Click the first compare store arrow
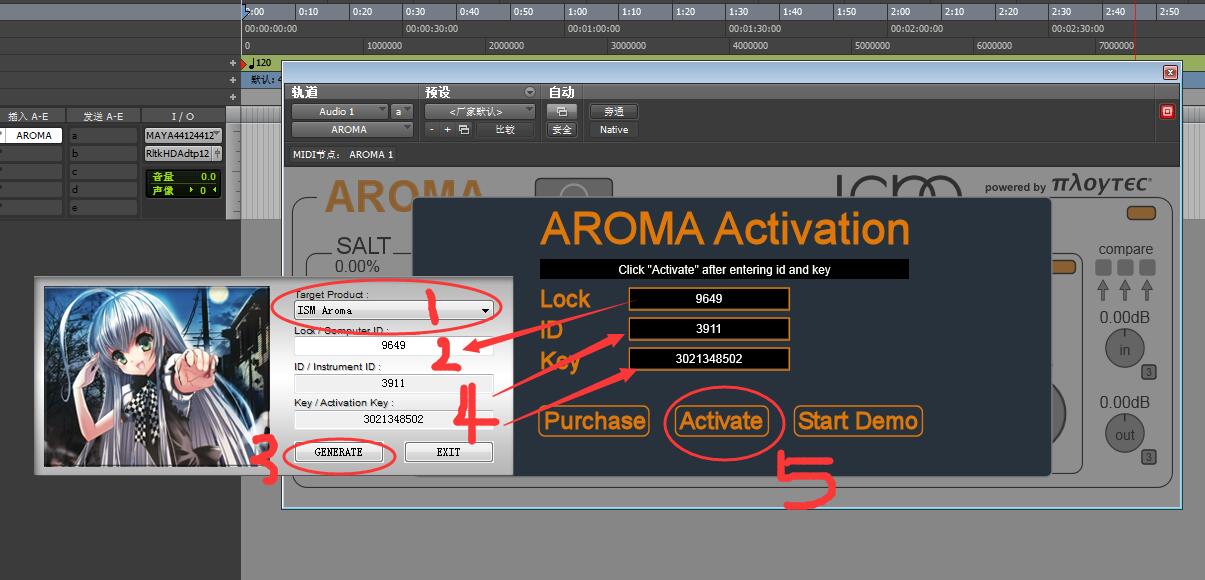The image size is (1205, 580). tap(1103, 290)
